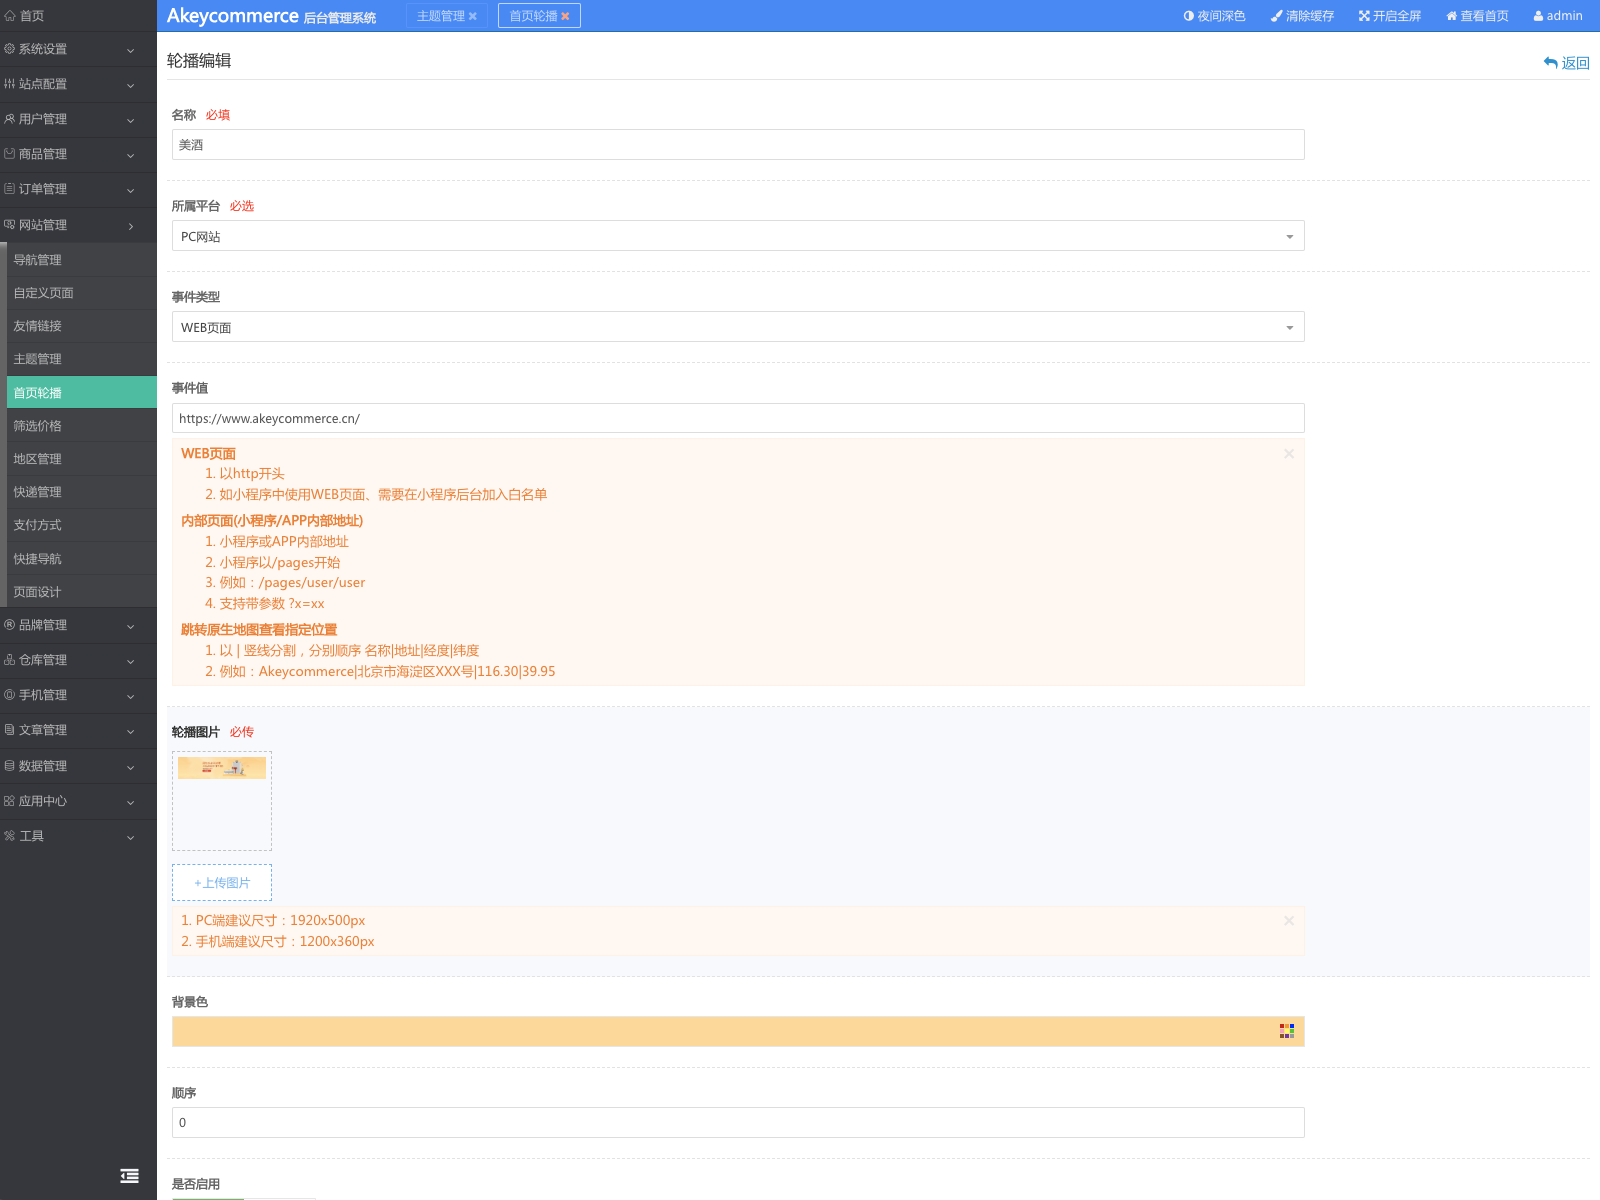Open 快捷导航 in the sidebar
The image size is (1600, 1200).
coord(82,559)
